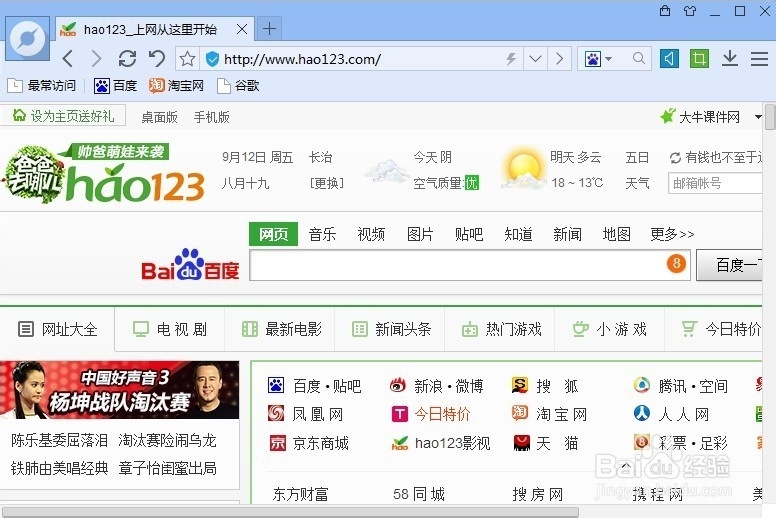The image size is (776, 518).
Task: Click the magnifier search icon in toolbar
Action: coord(639,59)
